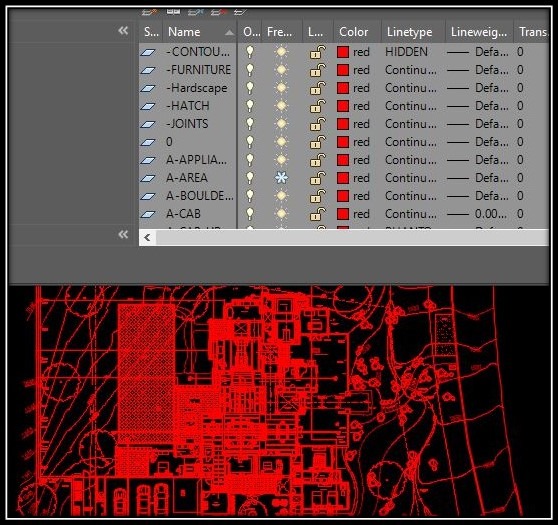Open red color swatch for -HATCH layer

click(x=343, y=106)
